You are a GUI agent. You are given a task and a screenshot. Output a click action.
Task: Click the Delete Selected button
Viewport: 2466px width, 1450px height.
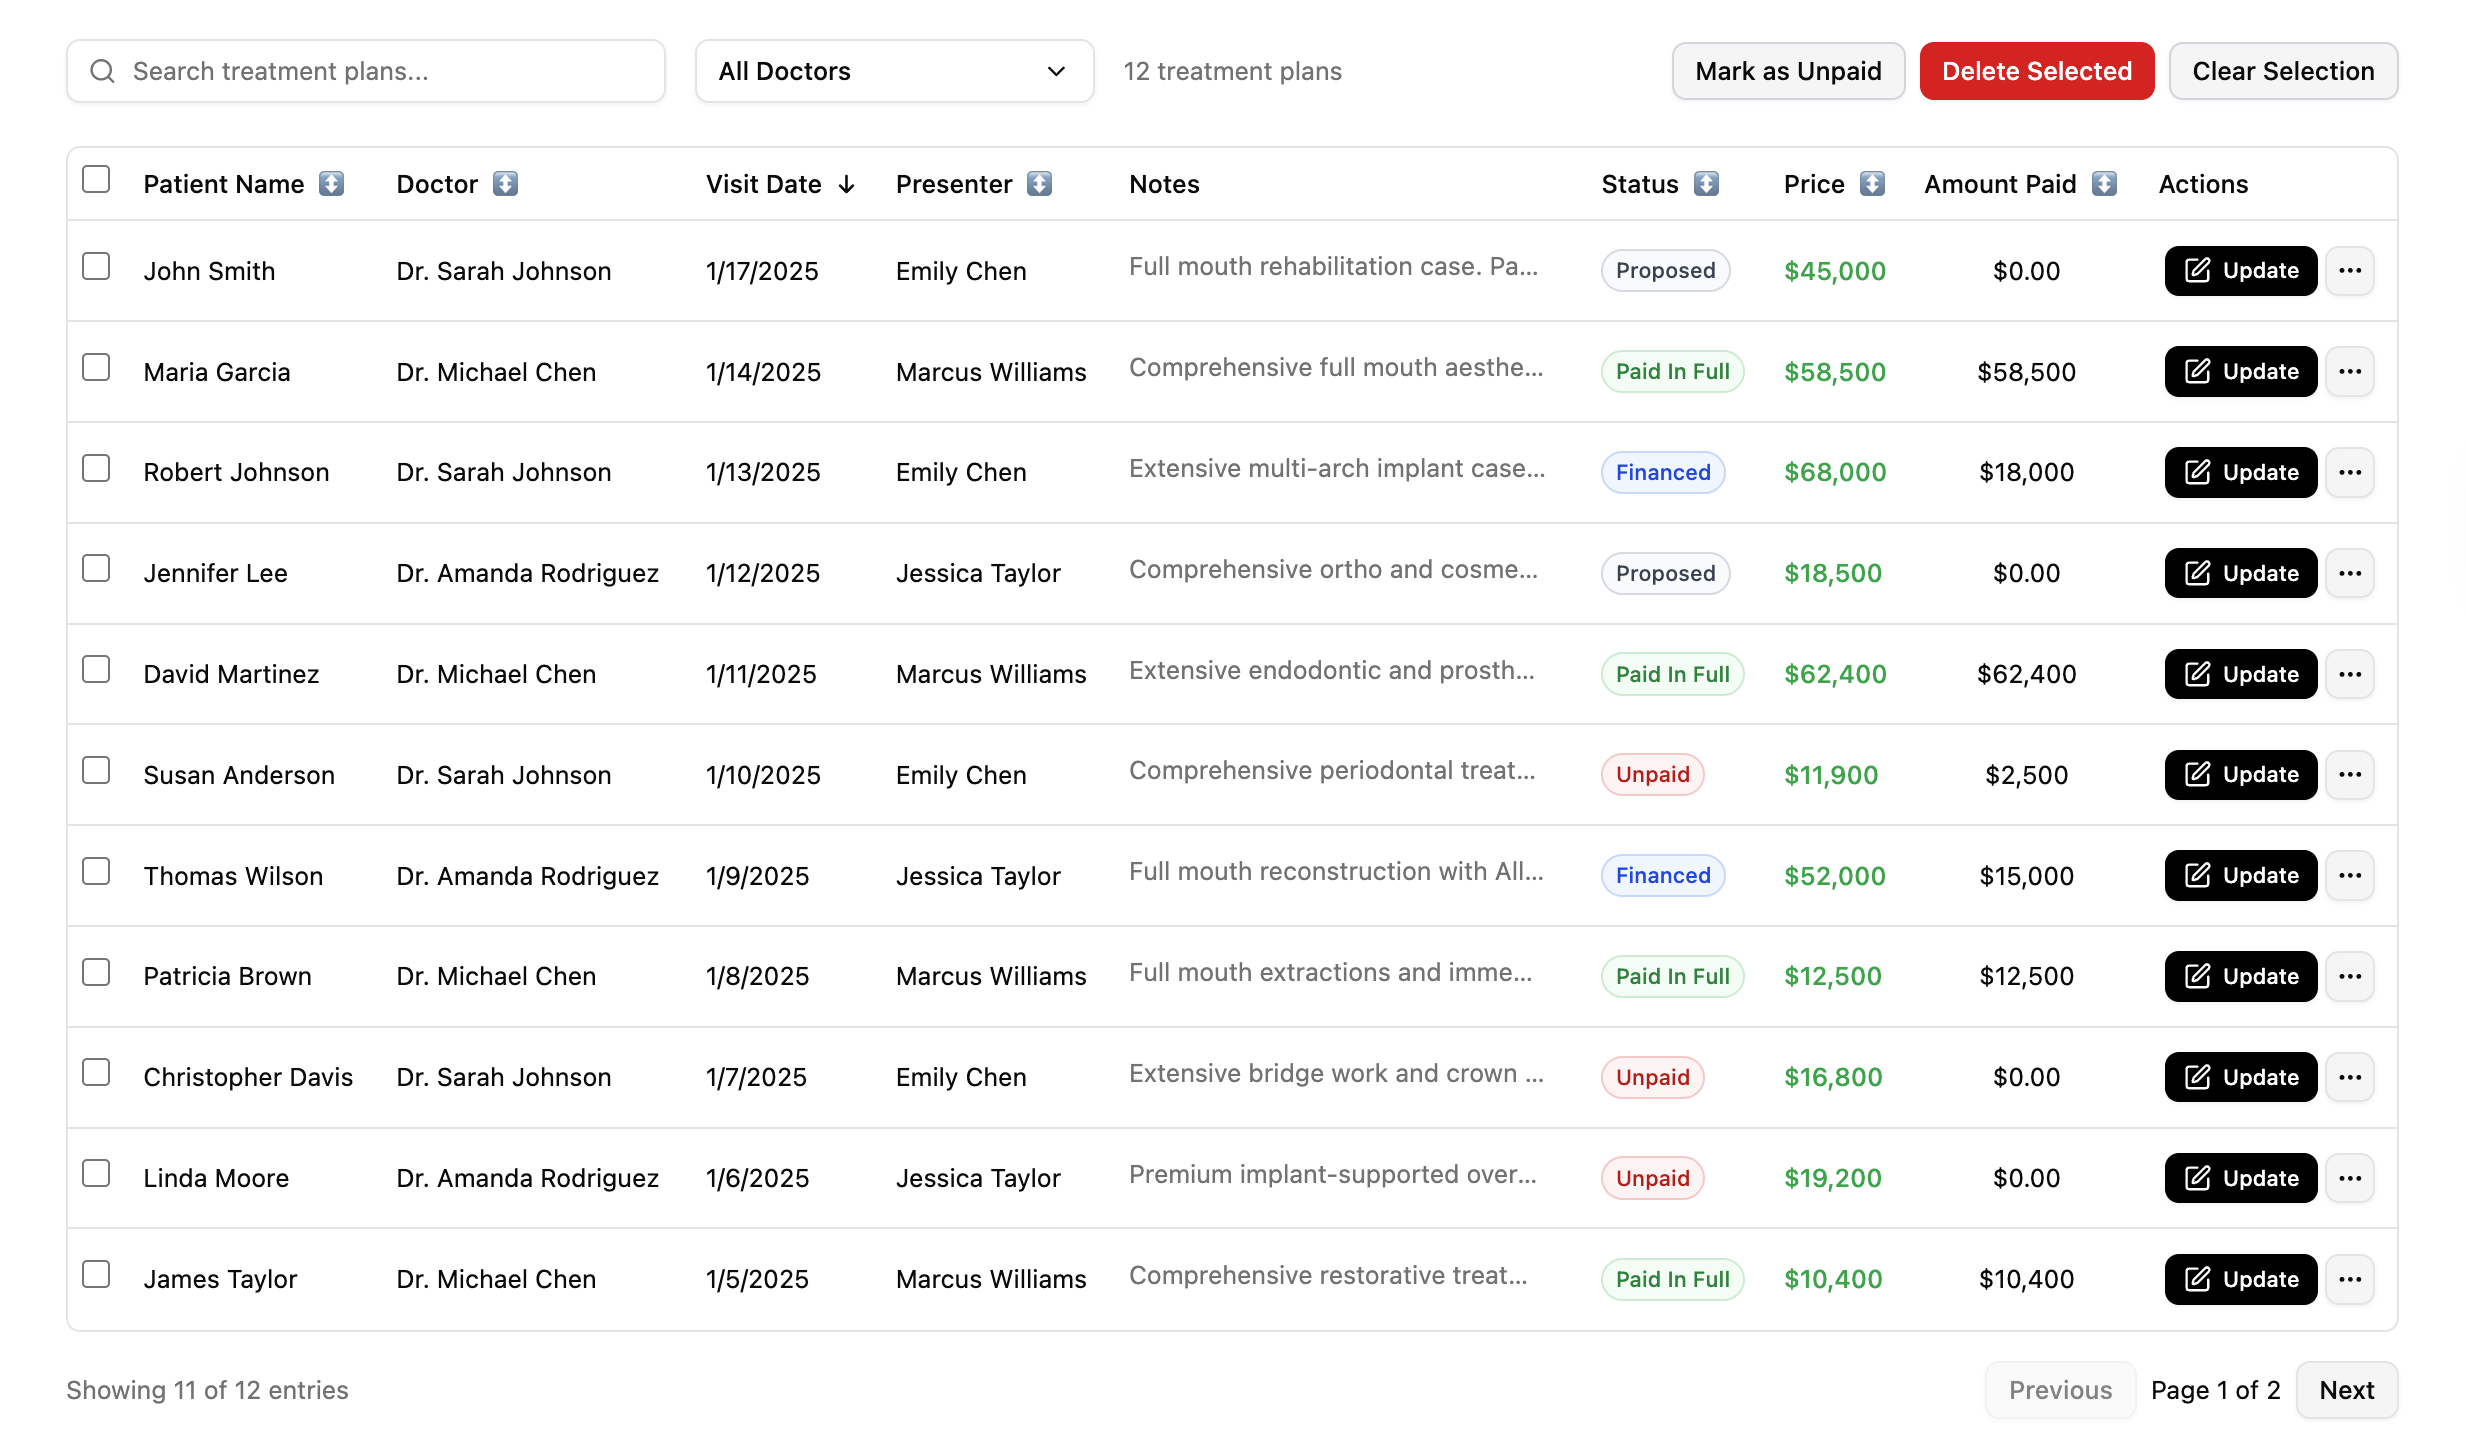(x=2036, y=71)
